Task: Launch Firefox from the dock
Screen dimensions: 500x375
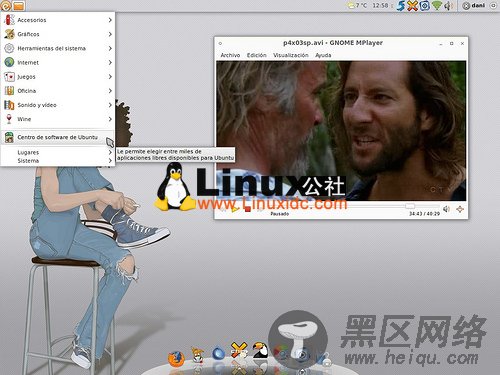Action: 176,359
